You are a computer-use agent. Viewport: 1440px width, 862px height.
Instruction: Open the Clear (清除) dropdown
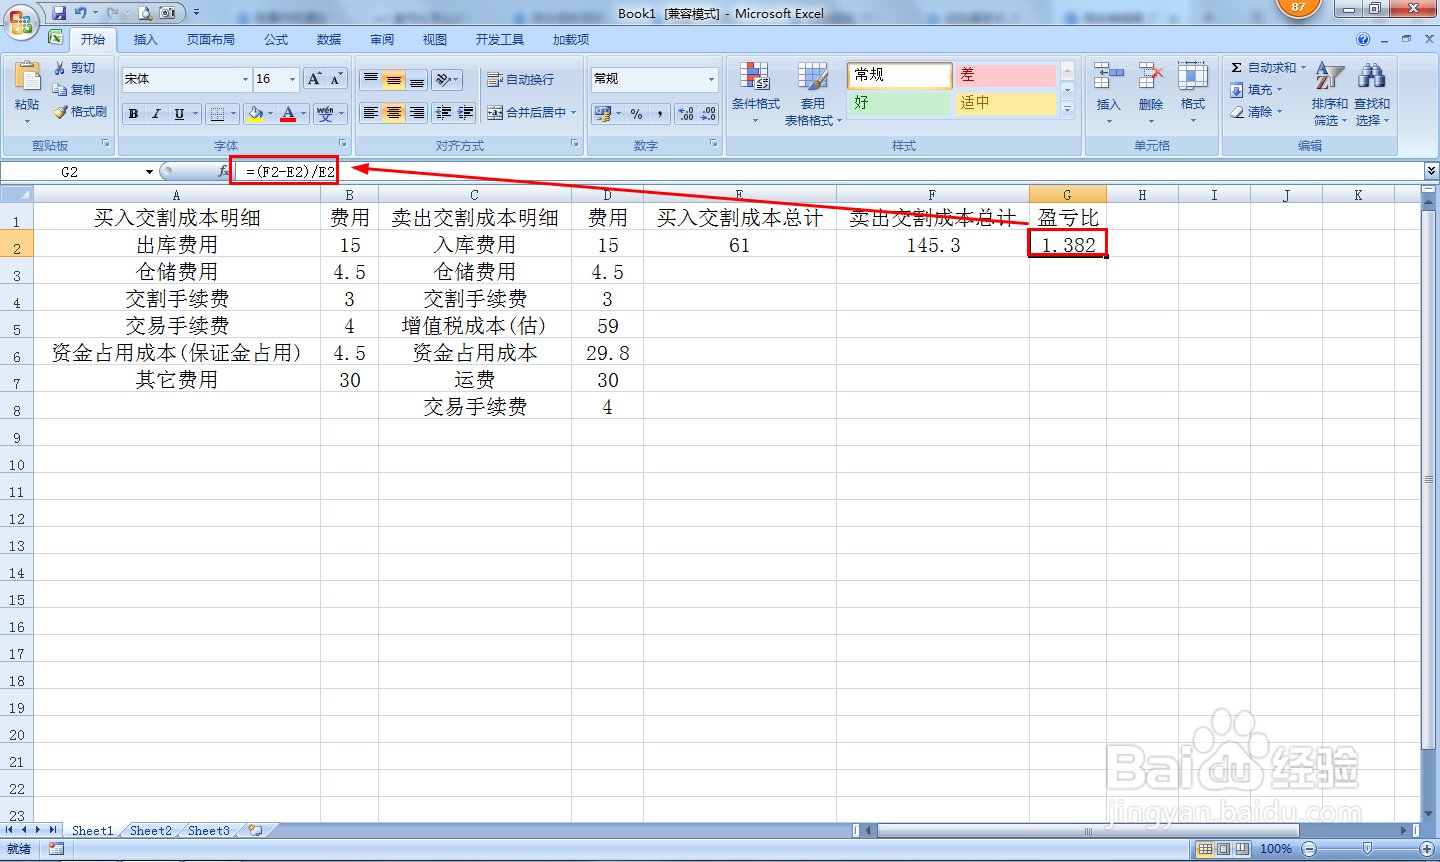point(1257,112)
